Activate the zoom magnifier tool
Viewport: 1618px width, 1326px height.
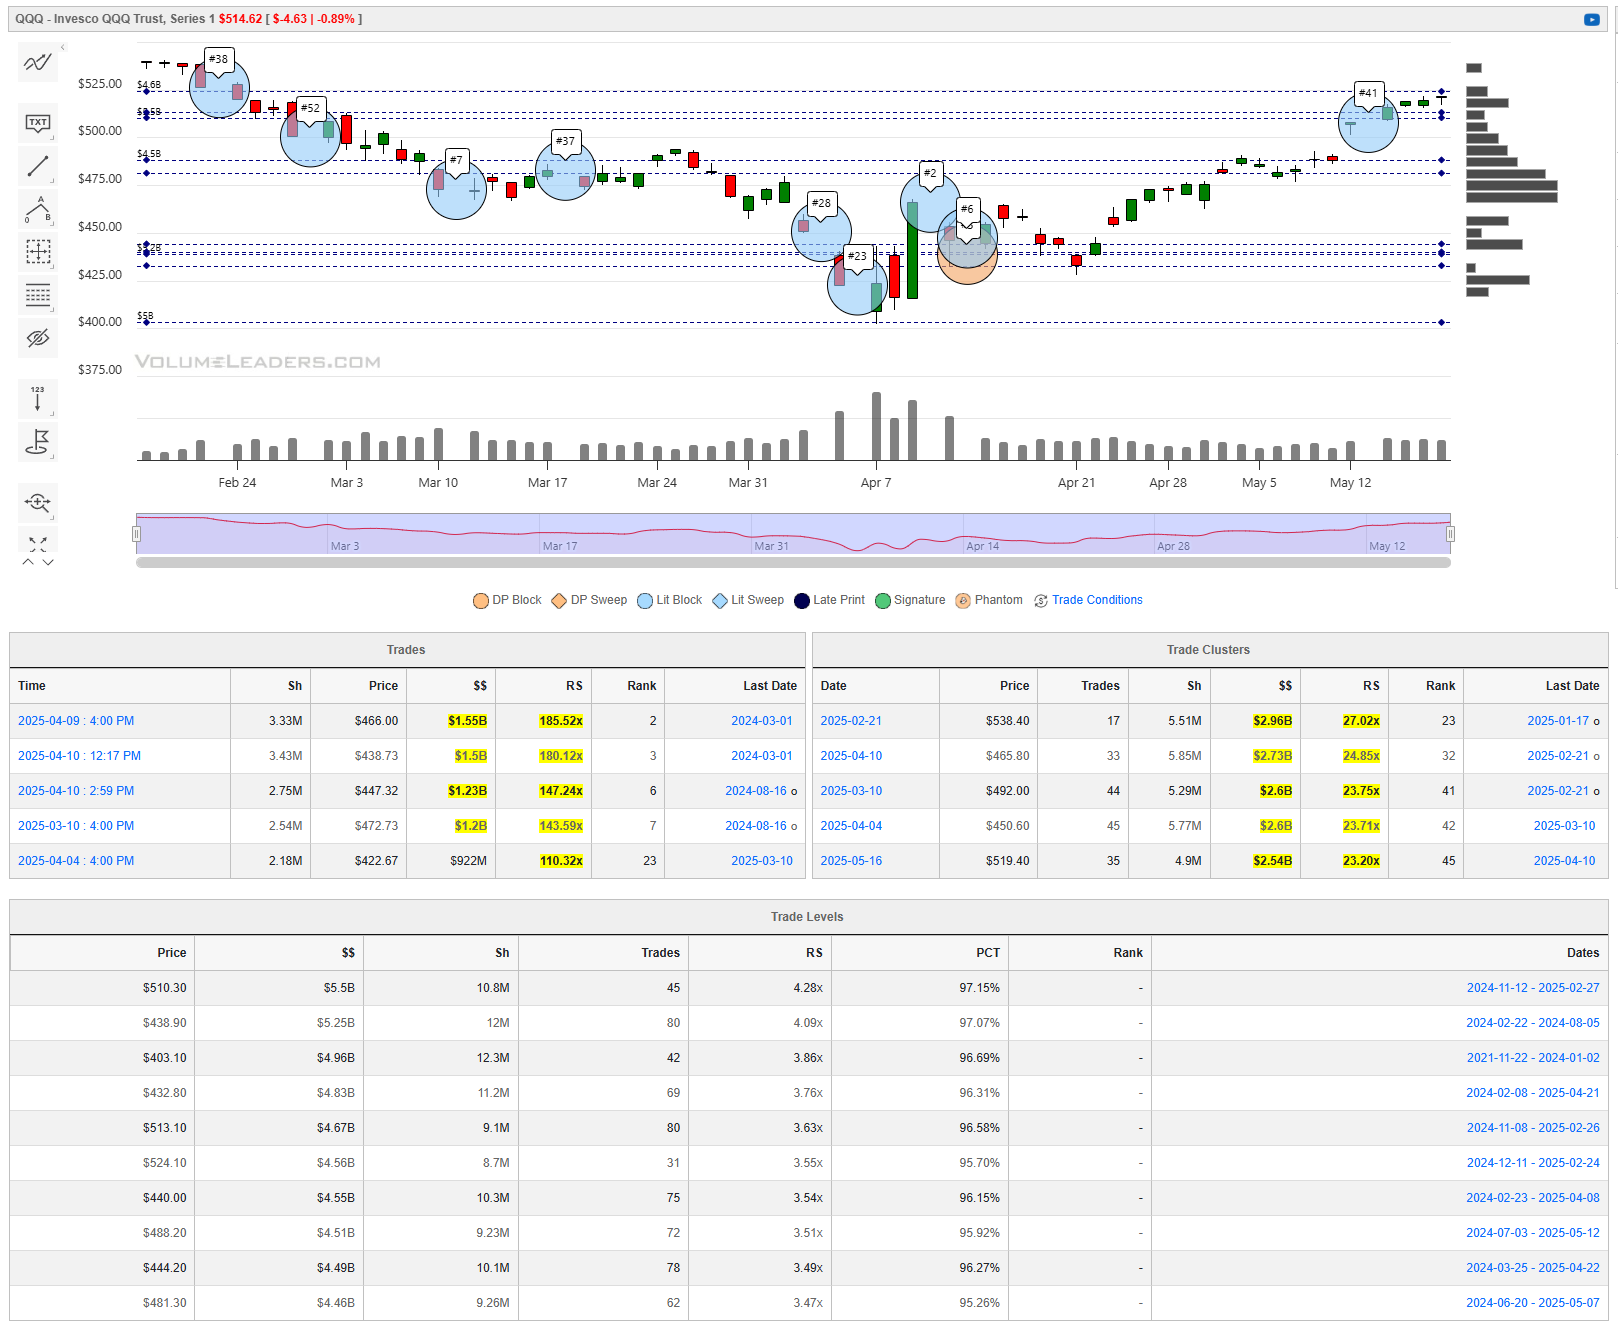tap(38, 502)
